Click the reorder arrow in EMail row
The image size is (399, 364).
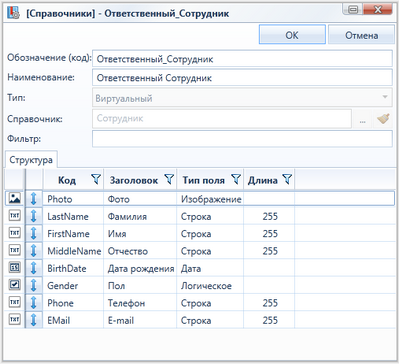pyautogui.click(x=34, y=320)
